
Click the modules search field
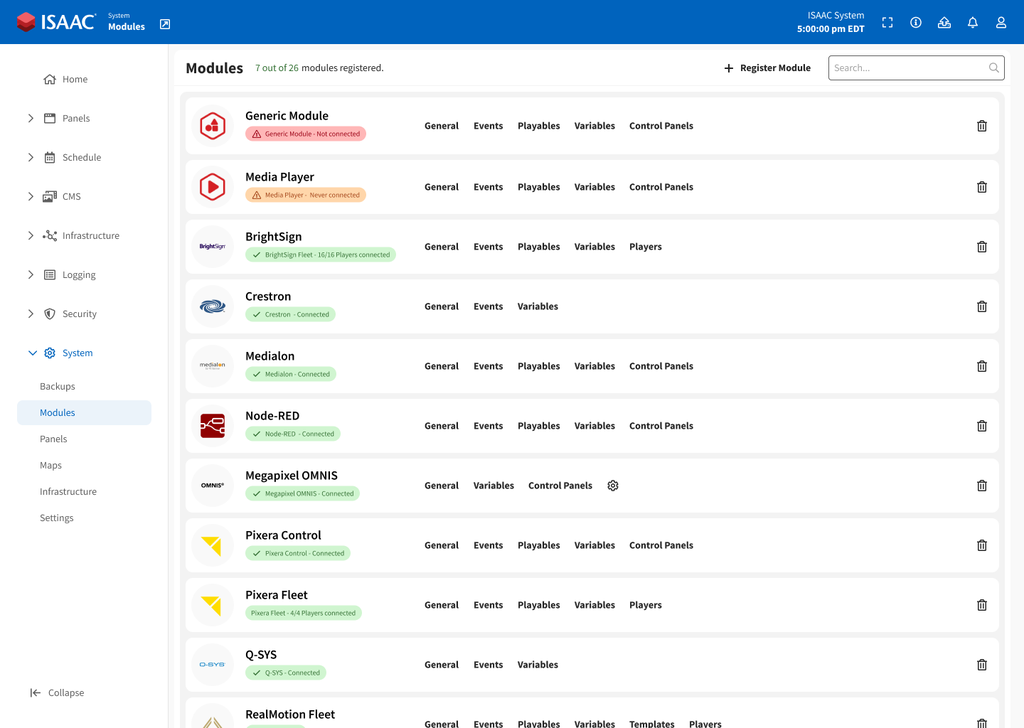(908, 68)
